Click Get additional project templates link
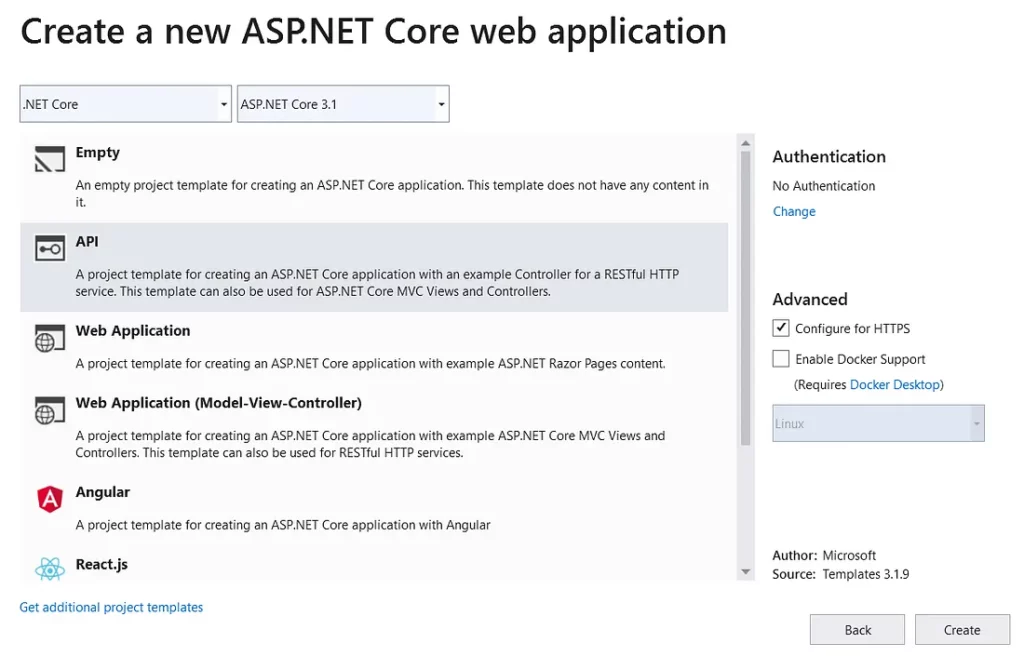Viewport: 1024px width, 656px height. click(x=111, y=607)
